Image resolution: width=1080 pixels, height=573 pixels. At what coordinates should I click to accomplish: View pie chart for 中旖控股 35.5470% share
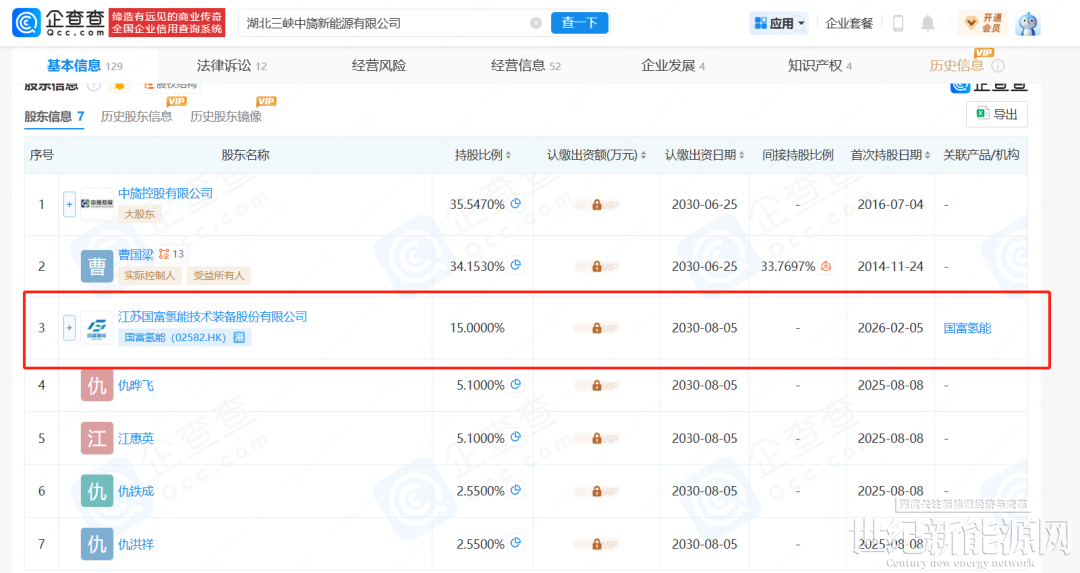click(x=516, y=204)
